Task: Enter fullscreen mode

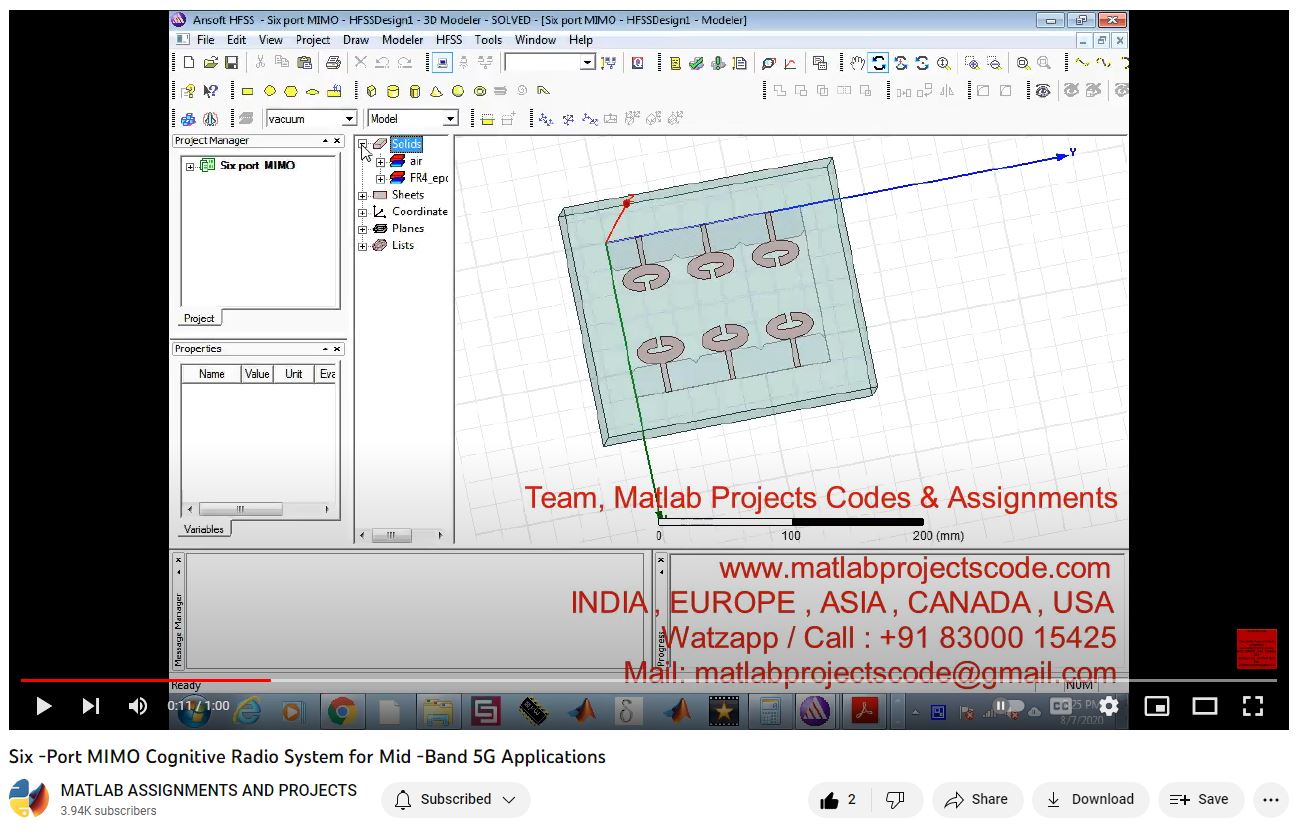Action: tap(1252, 706)
